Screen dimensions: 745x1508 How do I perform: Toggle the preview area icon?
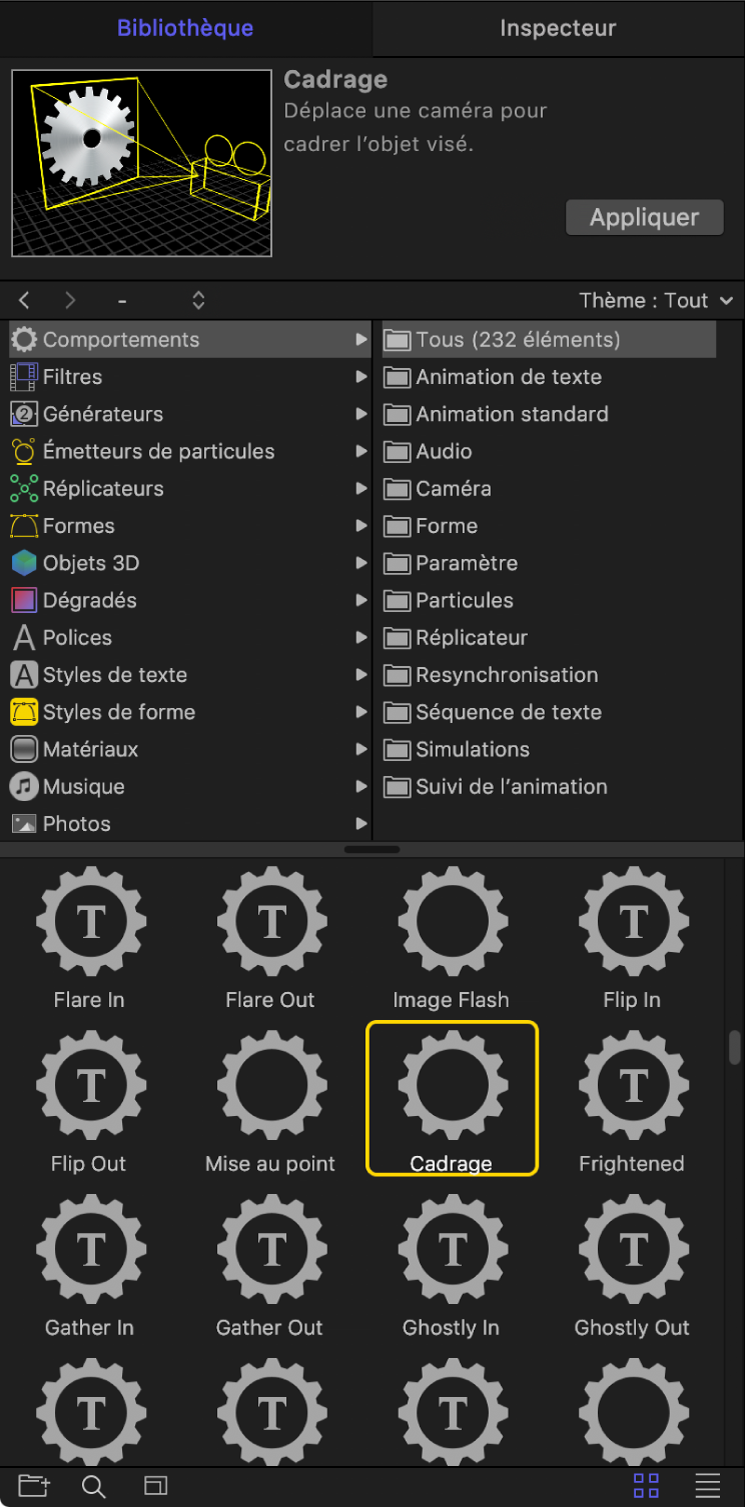(x=155, y=1486)
